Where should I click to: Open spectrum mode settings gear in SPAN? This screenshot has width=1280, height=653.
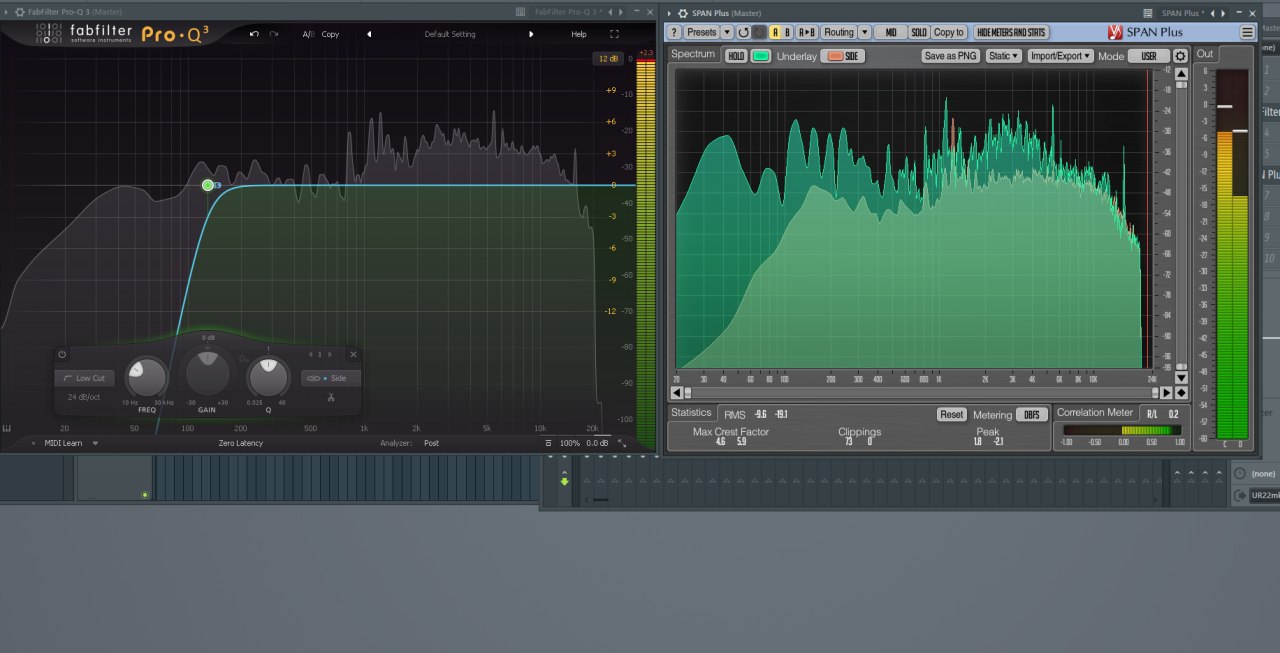coord(1180,56)
